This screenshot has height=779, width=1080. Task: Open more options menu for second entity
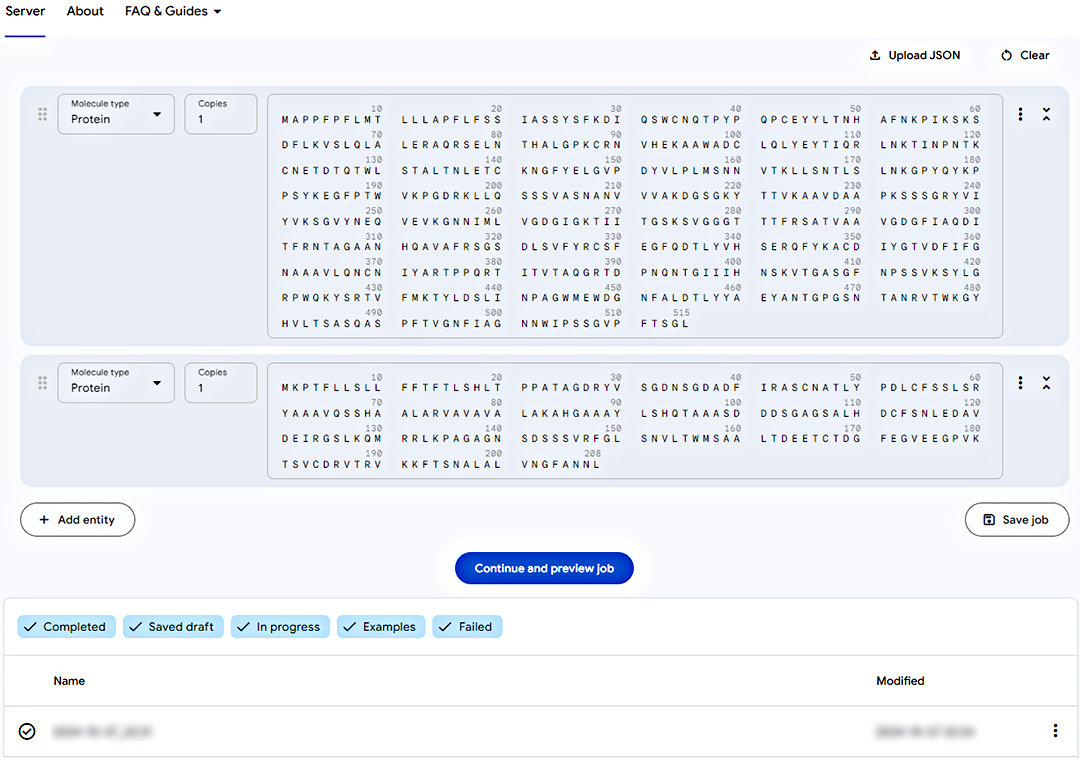click(x=1020, y=383)
